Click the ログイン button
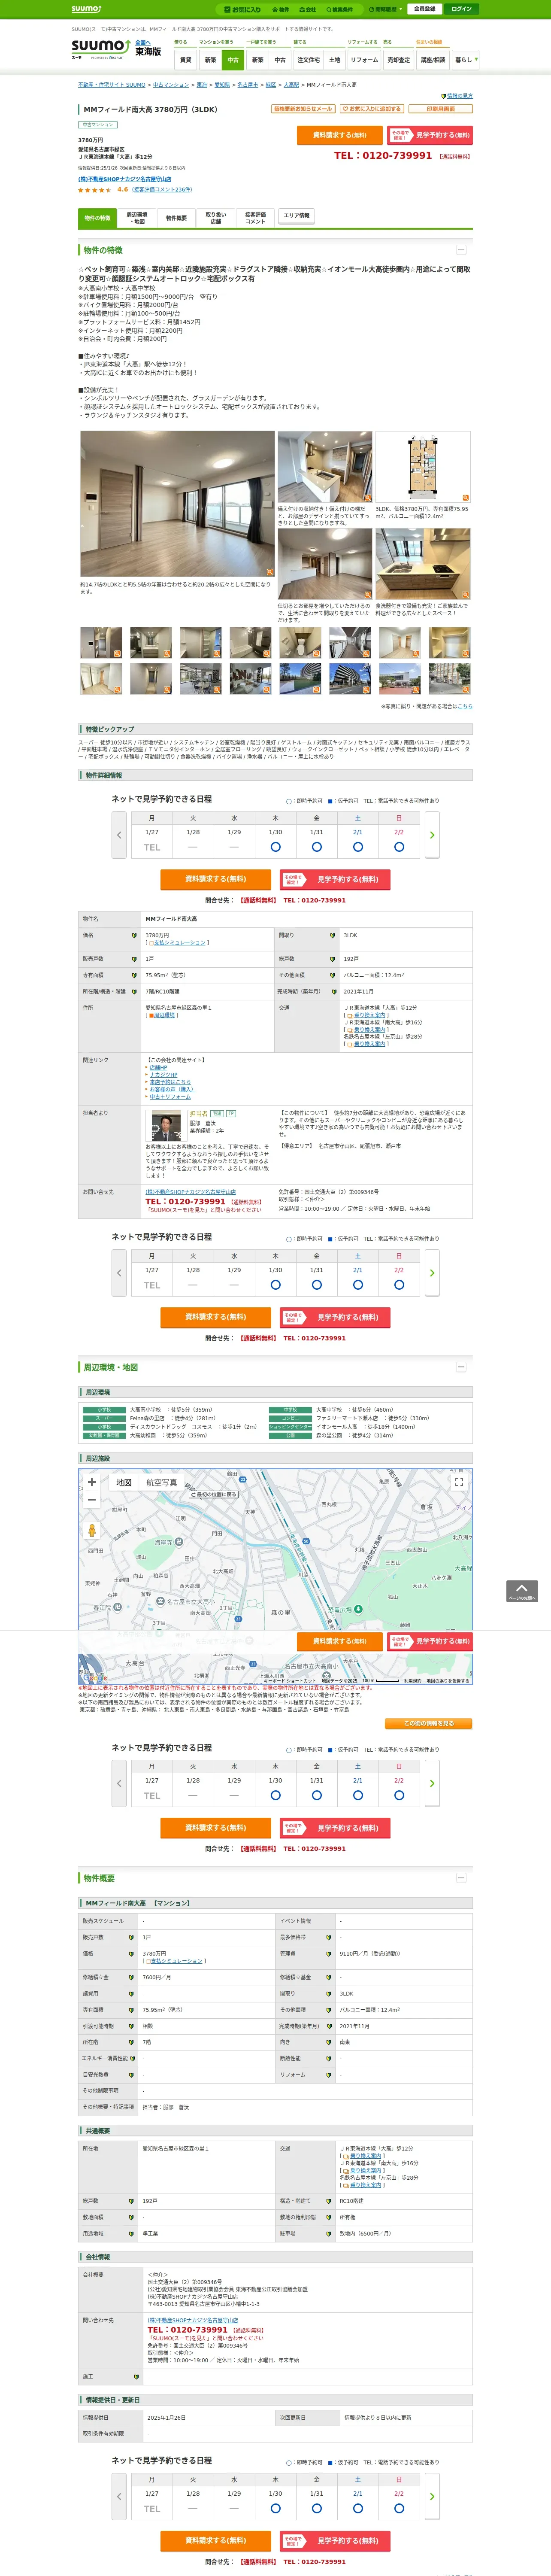 (461, 9)
